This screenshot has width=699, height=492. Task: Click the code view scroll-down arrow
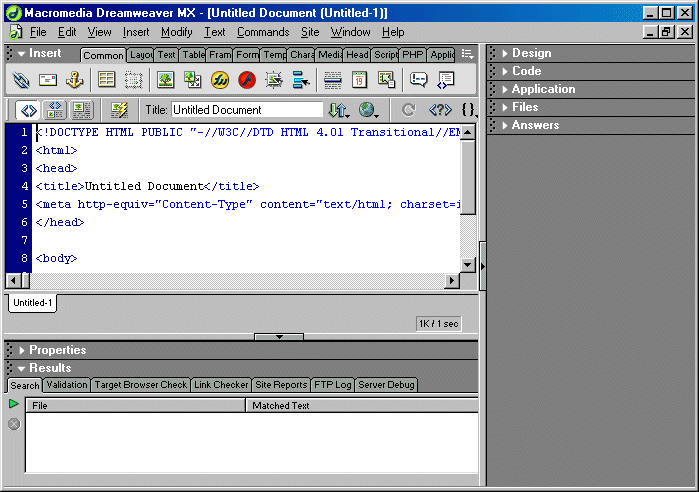tap(467, 265)
